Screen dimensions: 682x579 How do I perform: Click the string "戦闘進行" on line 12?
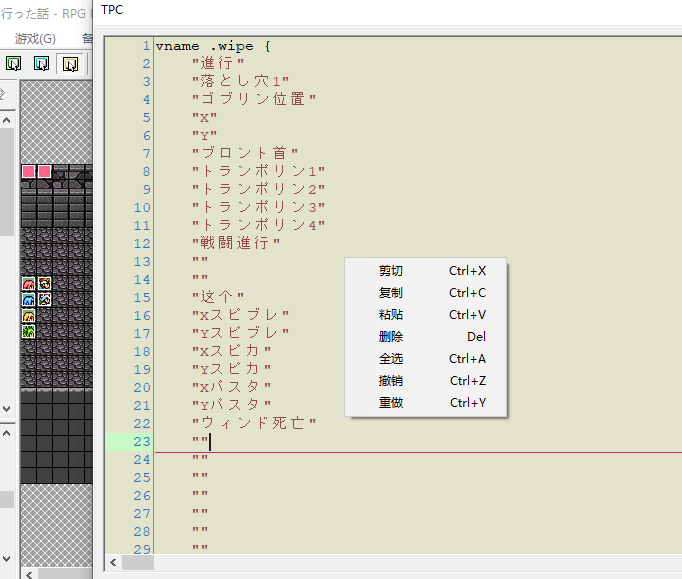tap(236, 243)
